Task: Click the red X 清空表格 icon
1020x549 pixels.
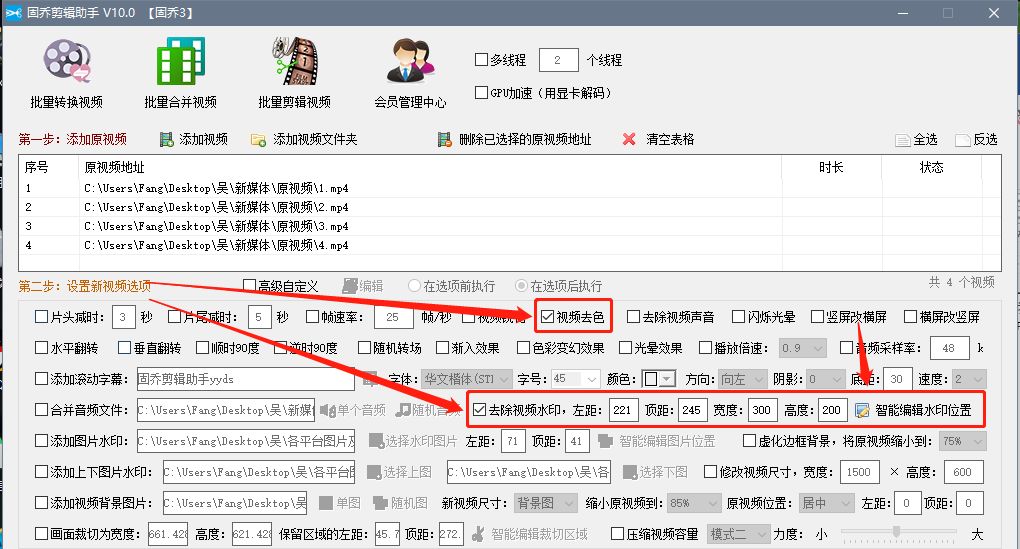Action: coord(629,139)
